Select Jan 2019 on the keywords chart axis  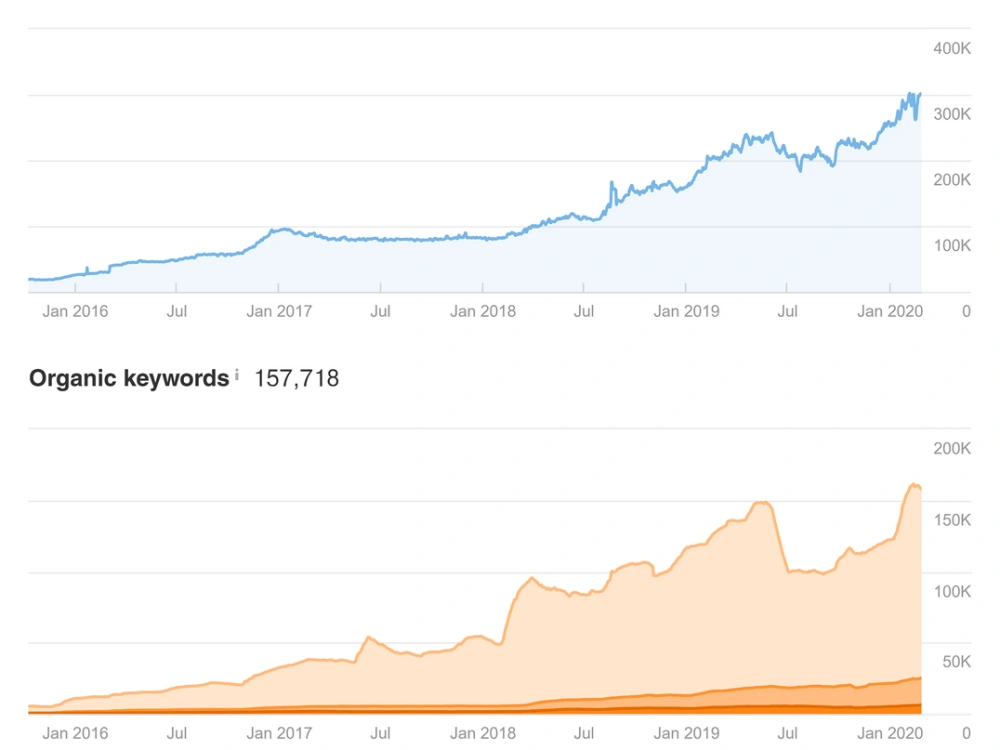tap(686, 733)
